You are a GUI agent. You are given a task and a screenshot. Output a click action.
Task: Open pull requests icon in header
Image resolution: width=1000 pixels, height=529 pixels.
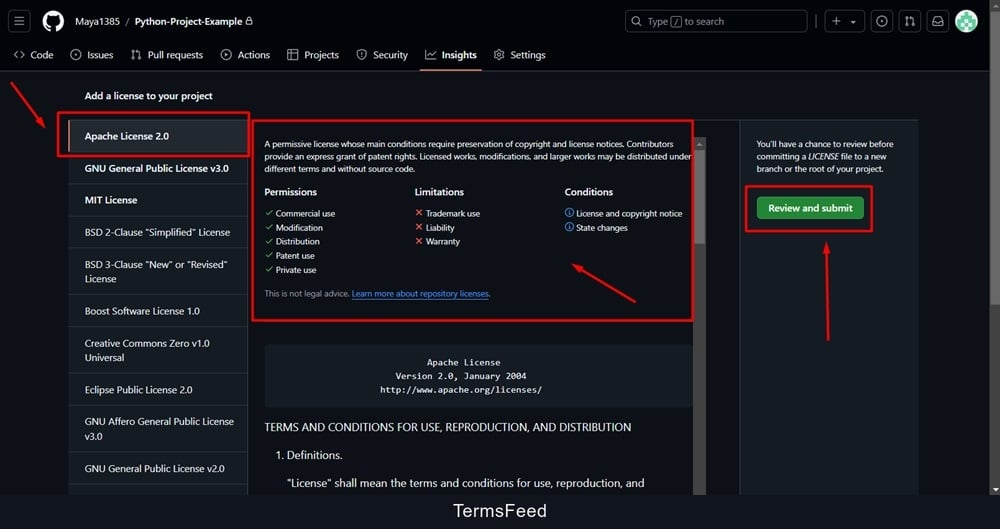point(910,21)
